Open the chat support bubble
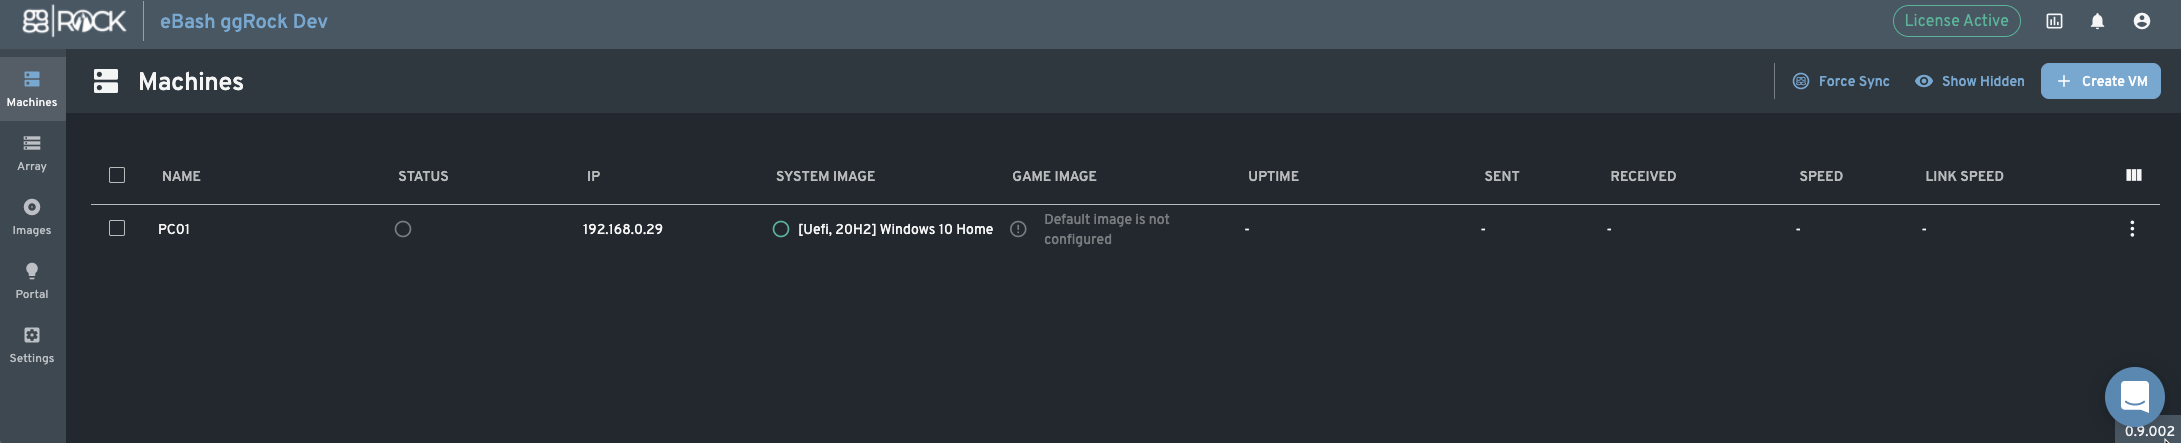 2134,397
